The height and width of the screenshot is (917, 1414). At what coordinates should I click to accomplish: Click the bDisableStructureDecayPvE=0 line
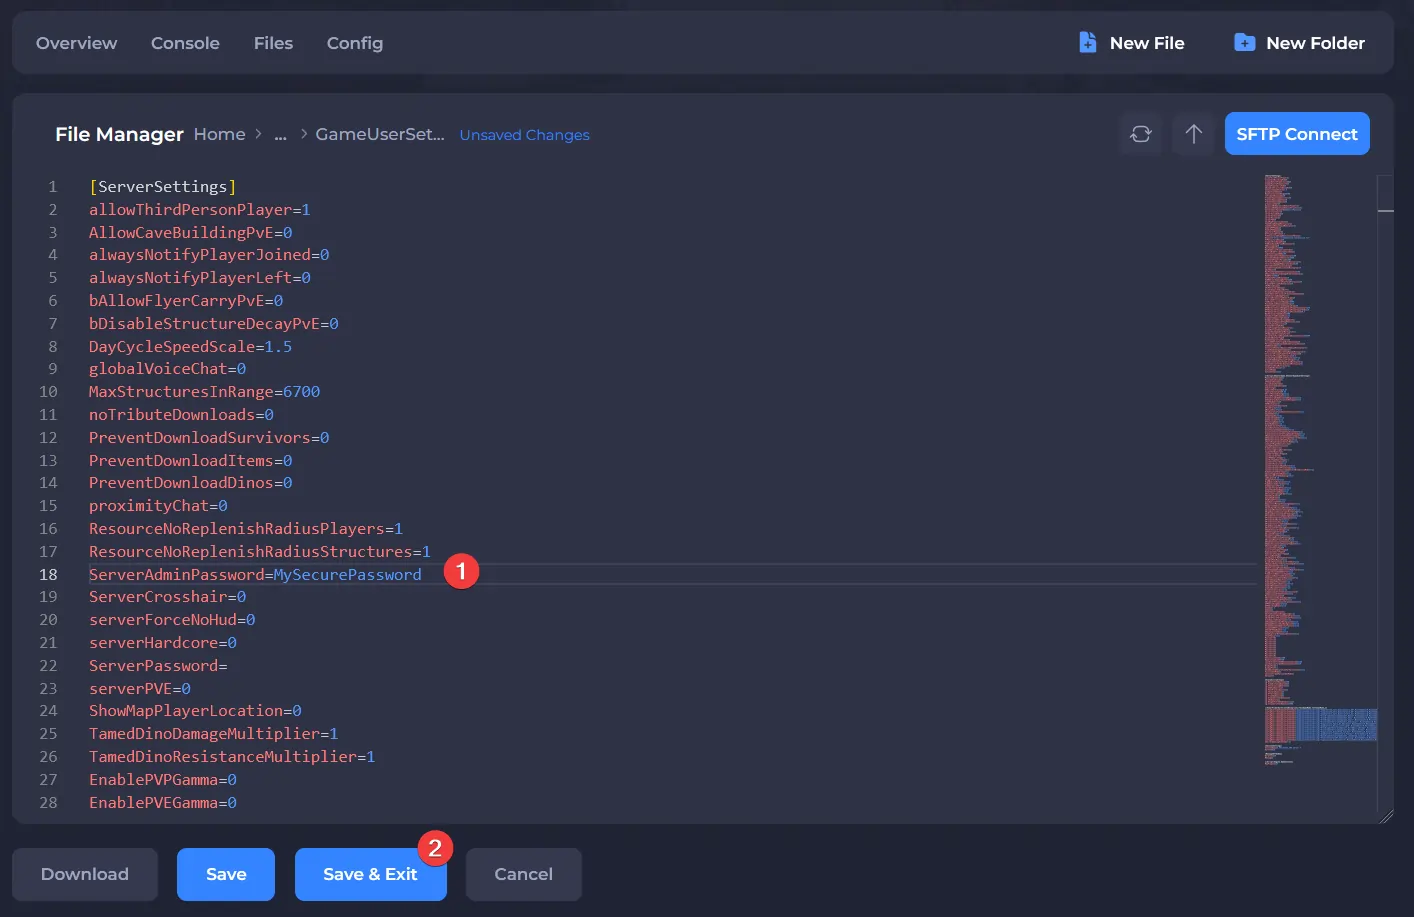tap(213, 324)
